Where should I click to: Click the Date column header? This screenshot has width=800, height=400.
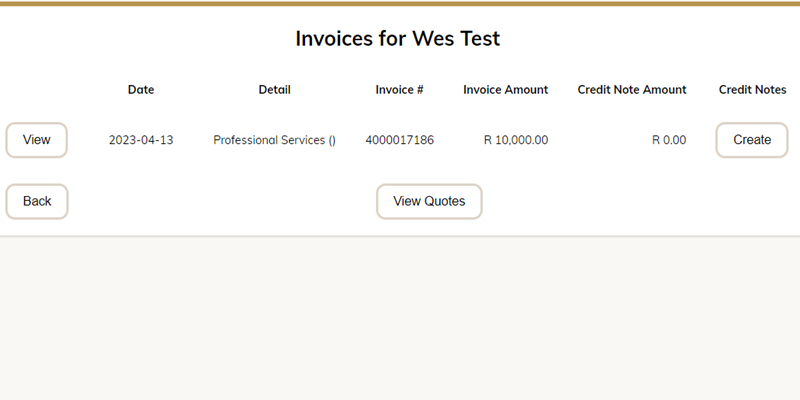[x=141, y=90]
